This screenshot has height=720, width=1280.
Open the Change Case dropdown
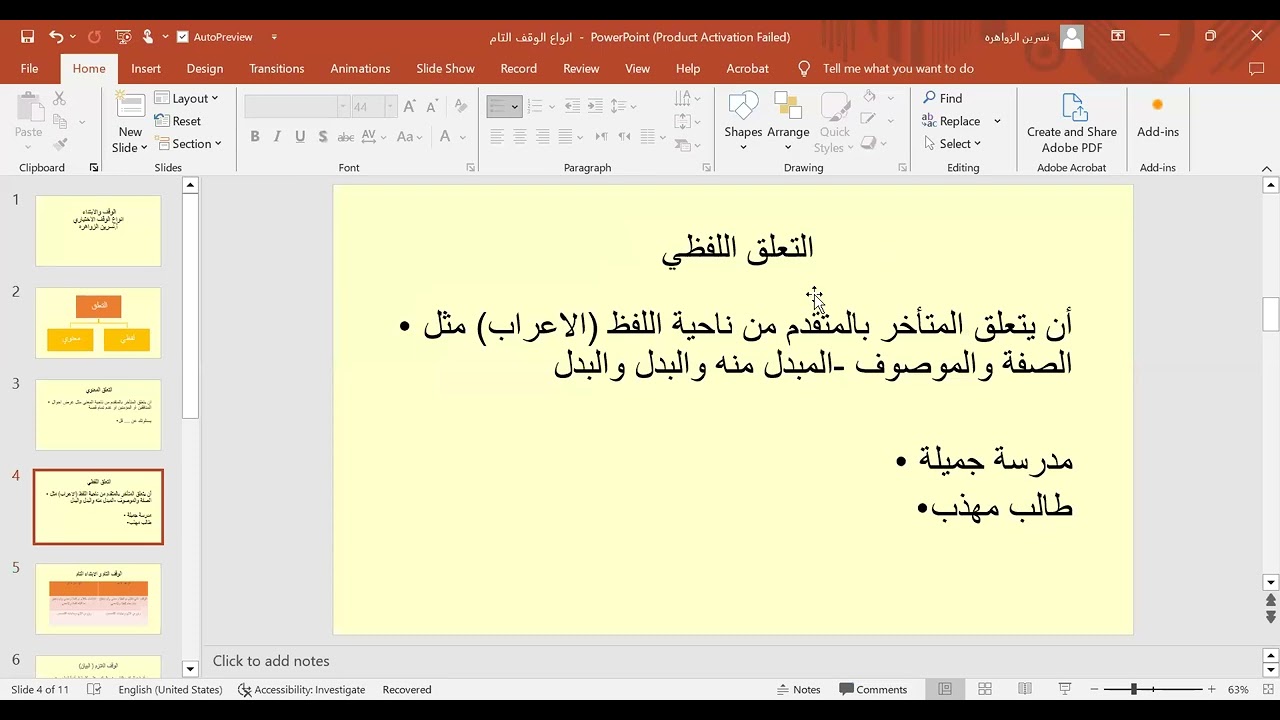(x=409, y=137)
